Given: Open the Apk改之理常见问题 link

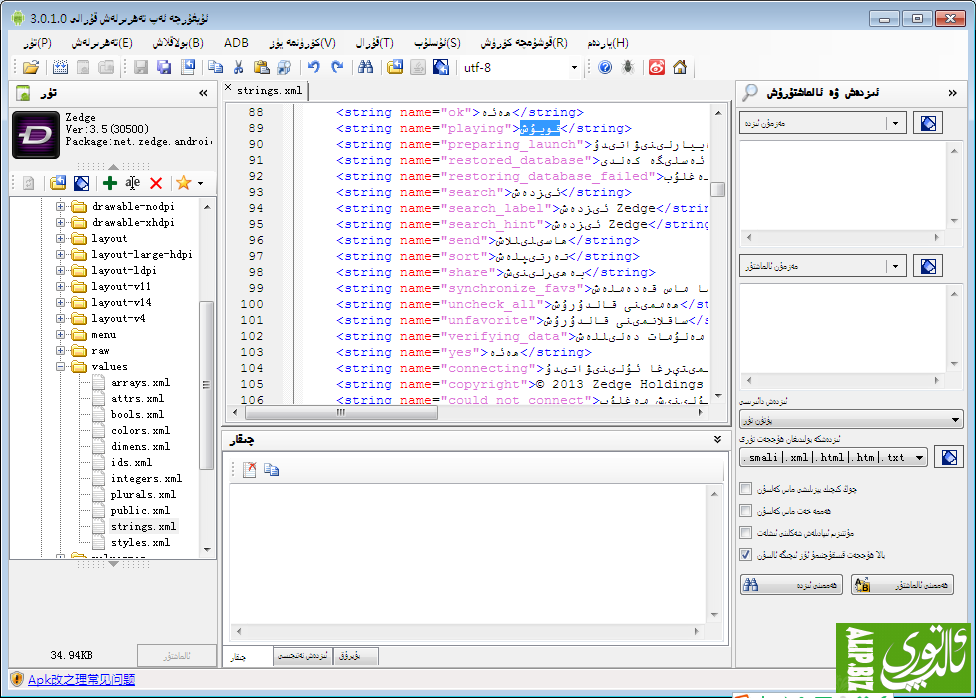Looking at the screenshot, I should click(x=80, y=680).
